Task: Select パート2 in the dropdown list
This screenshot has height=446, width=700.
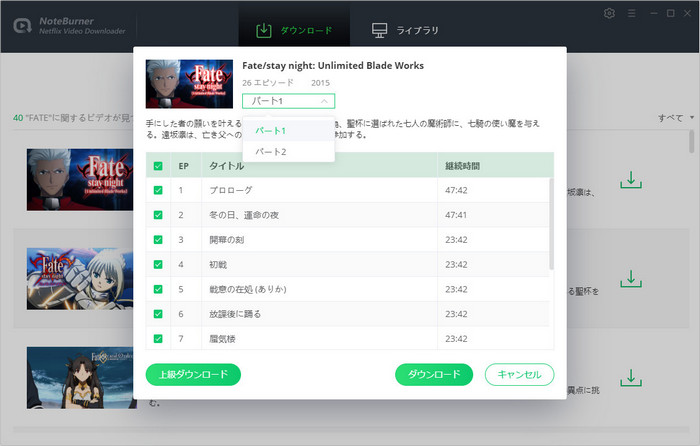Action: click(288, 152)
